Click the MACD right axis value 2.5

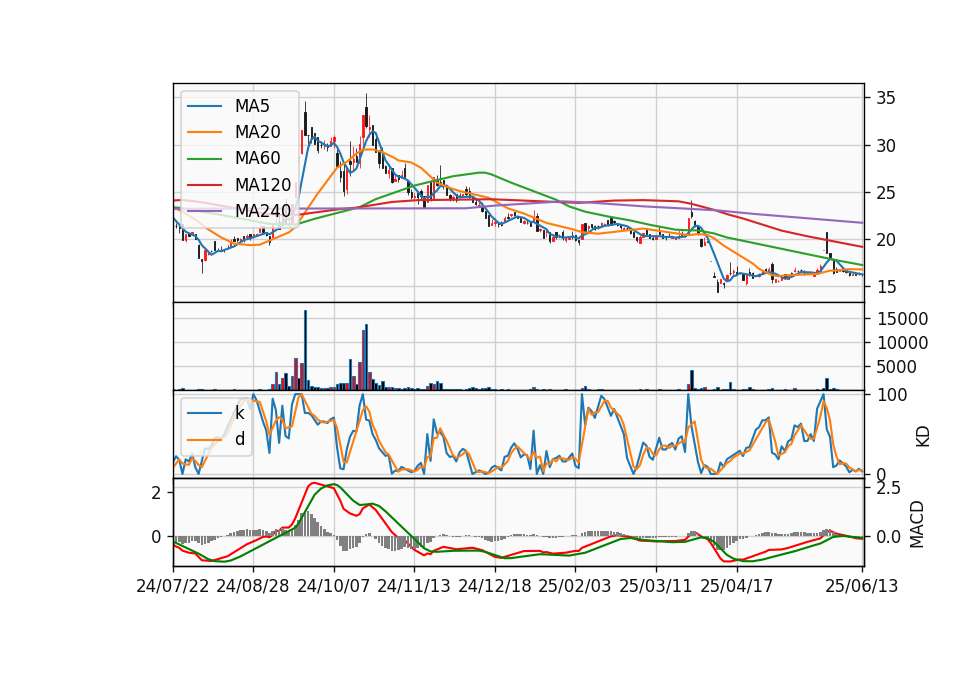tap(888, 489)
